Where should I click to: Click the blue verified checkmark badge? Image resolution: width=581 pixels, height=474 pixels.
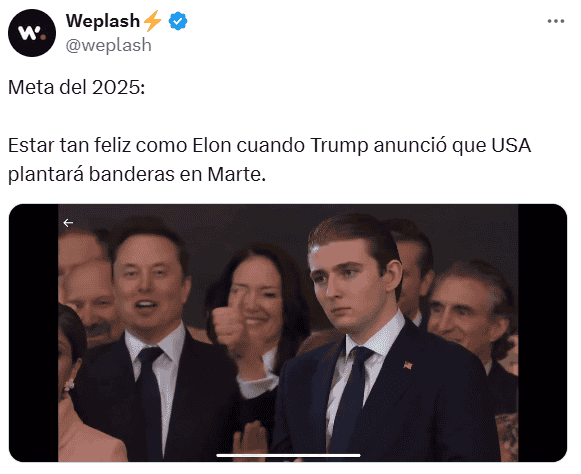[x=178, y=21]
